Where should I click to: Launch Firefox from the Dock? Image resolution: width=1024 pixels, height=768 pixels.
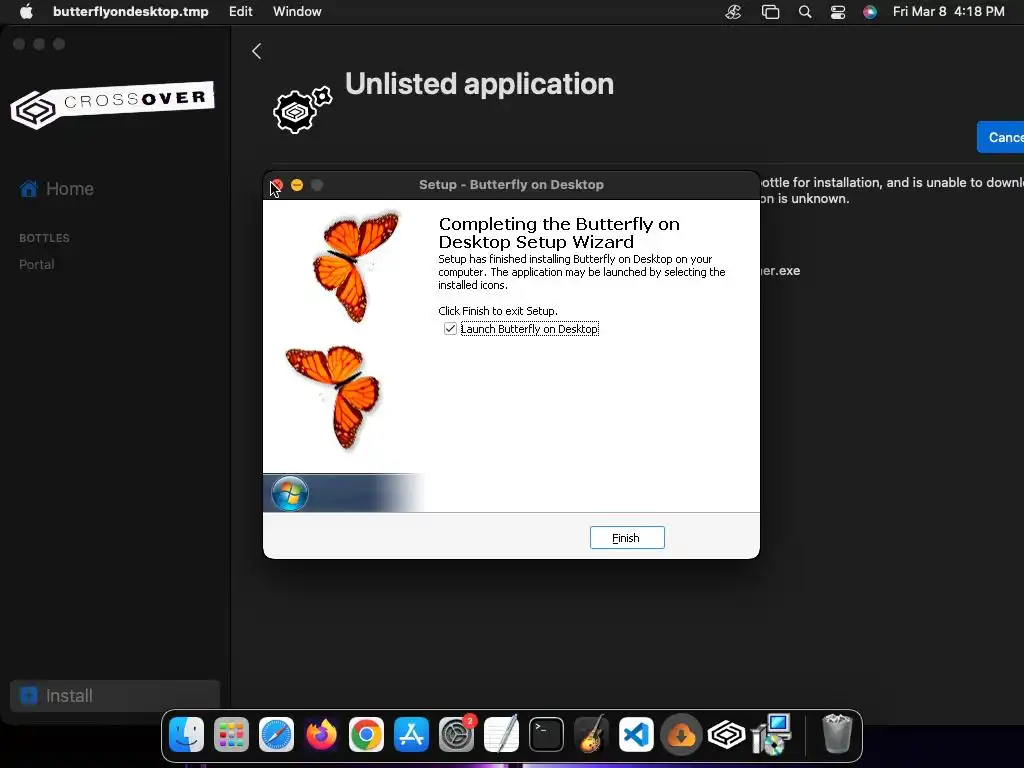321,735
